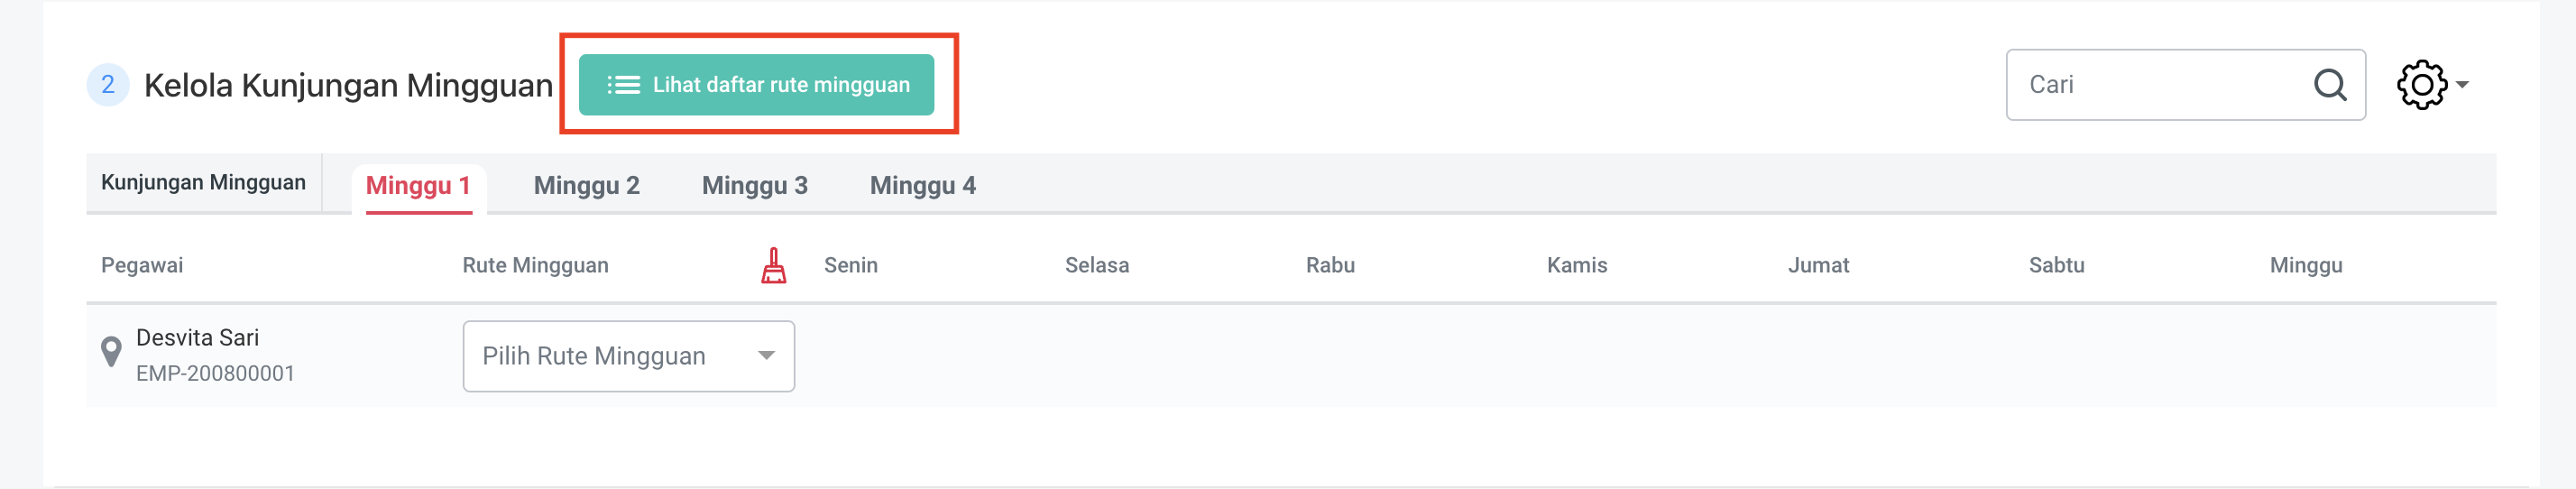
Task: Click the Rute Mingguan column header
Action: click(535, 266)
